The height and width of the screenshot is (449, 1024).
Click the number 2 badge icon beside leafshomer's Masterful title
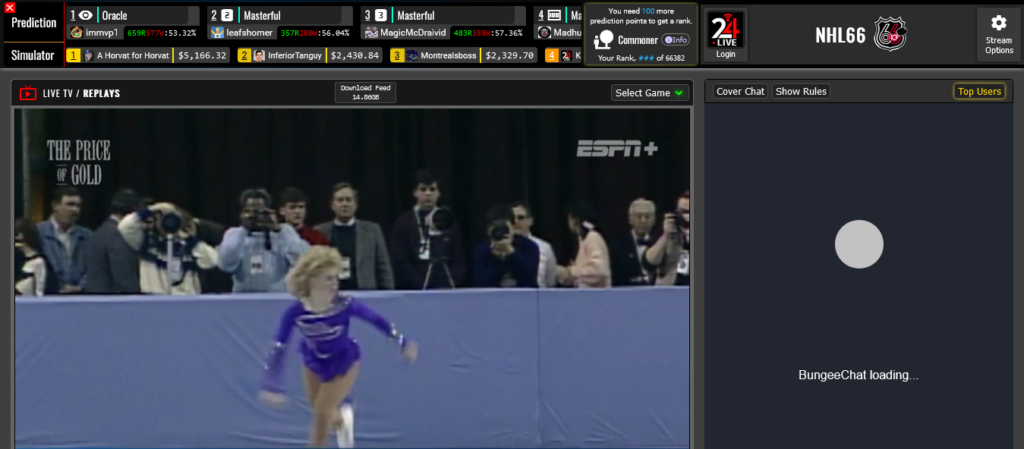tap(227, 15)
